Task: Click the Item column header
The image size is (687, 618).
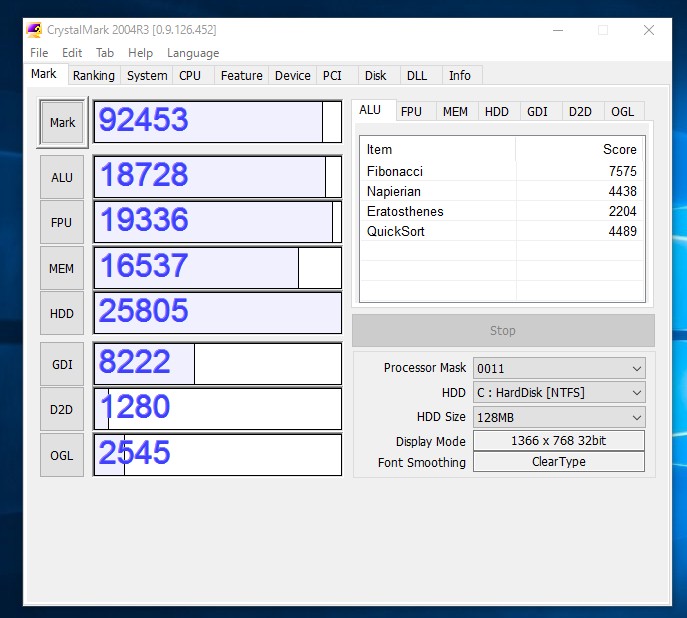Action: point(438,149)
